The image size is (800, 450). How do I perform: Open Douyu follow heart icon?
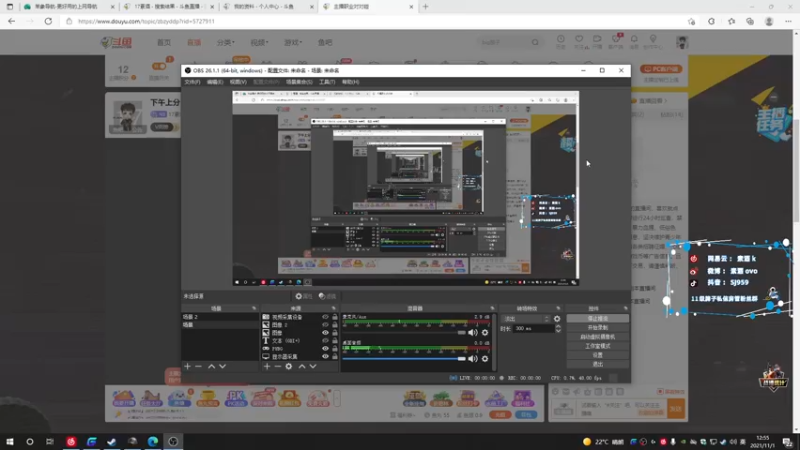[x=579, y=41]
